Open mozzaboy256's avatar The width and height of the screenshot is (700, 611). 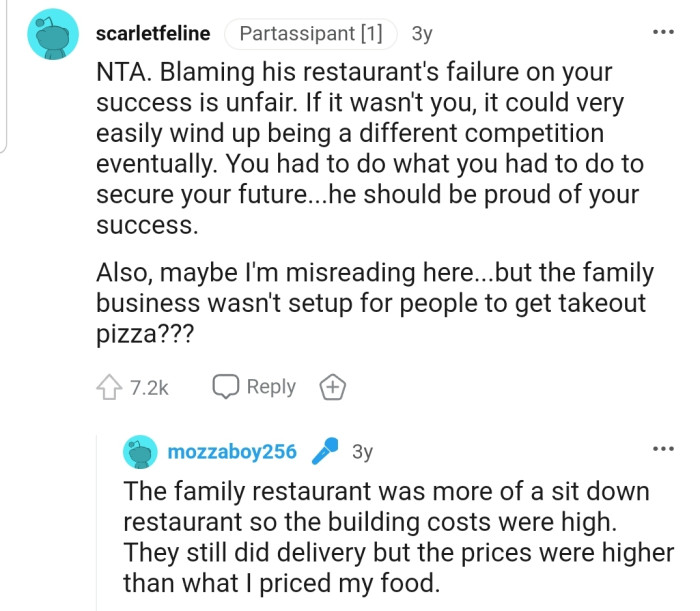point(141,452)
